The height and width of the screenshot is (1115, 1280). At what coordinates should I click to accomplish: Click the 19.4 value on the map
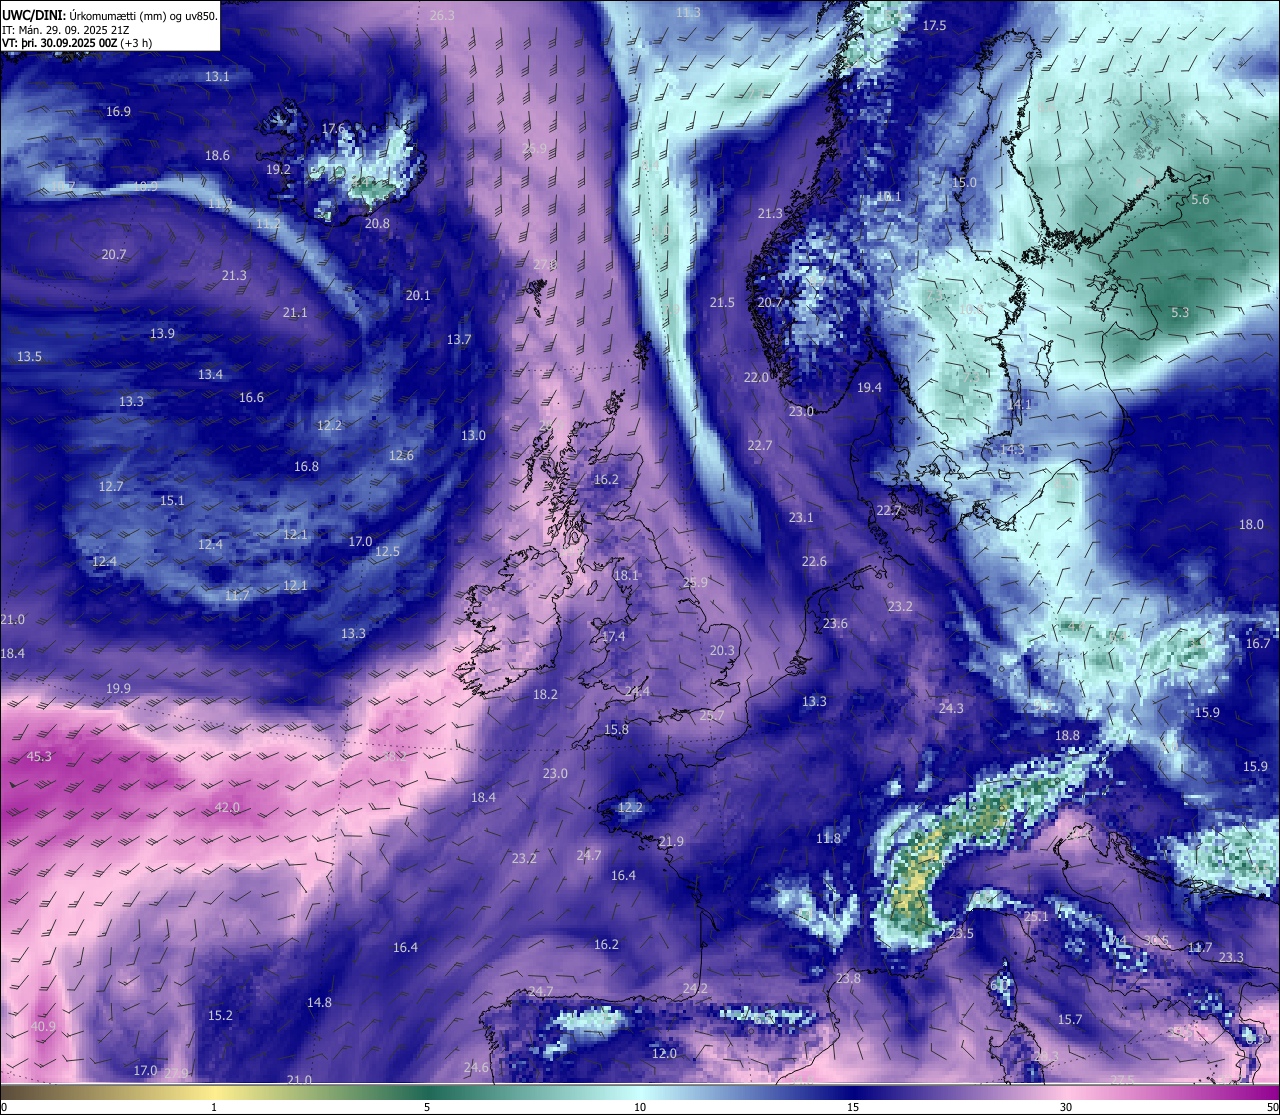(869, 388)
